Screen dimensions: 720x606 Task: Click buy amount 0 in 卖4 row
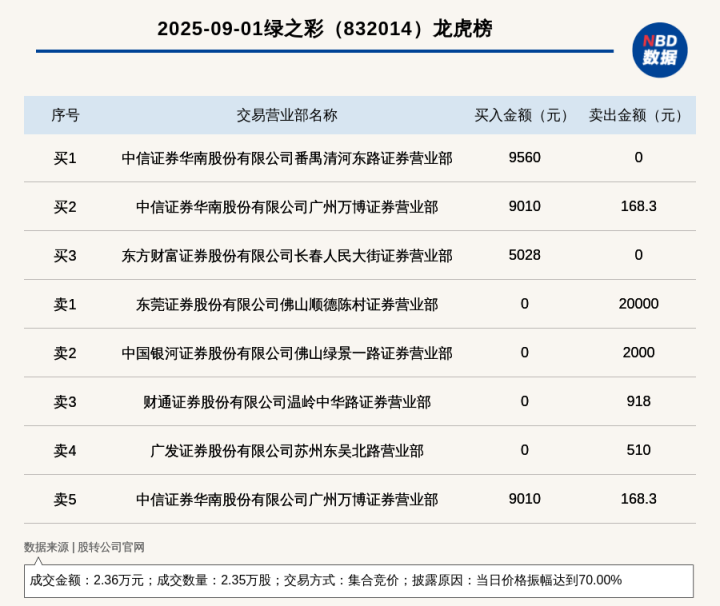point(524,450)
